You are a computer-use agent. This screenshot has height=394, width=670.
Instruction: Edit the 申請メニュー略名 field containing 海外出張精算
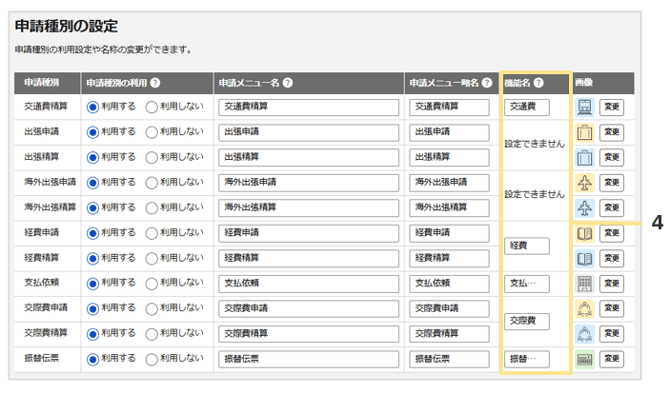449,208
